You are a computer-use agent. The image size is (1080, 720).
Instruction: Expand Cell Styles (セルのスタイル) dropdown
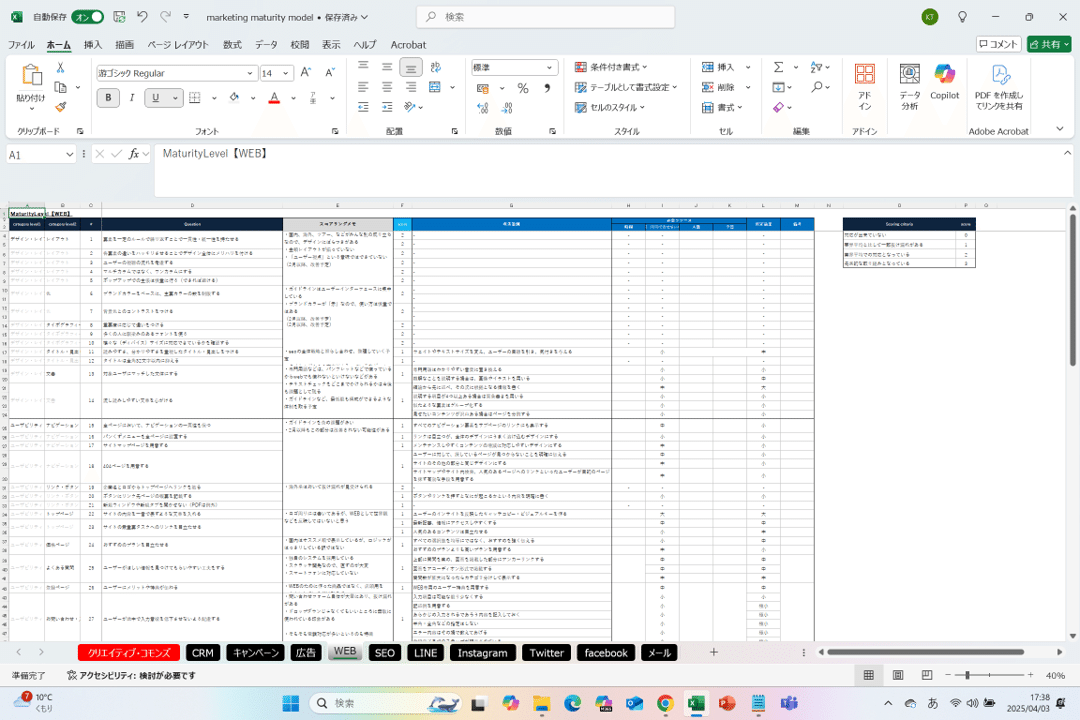610,107
